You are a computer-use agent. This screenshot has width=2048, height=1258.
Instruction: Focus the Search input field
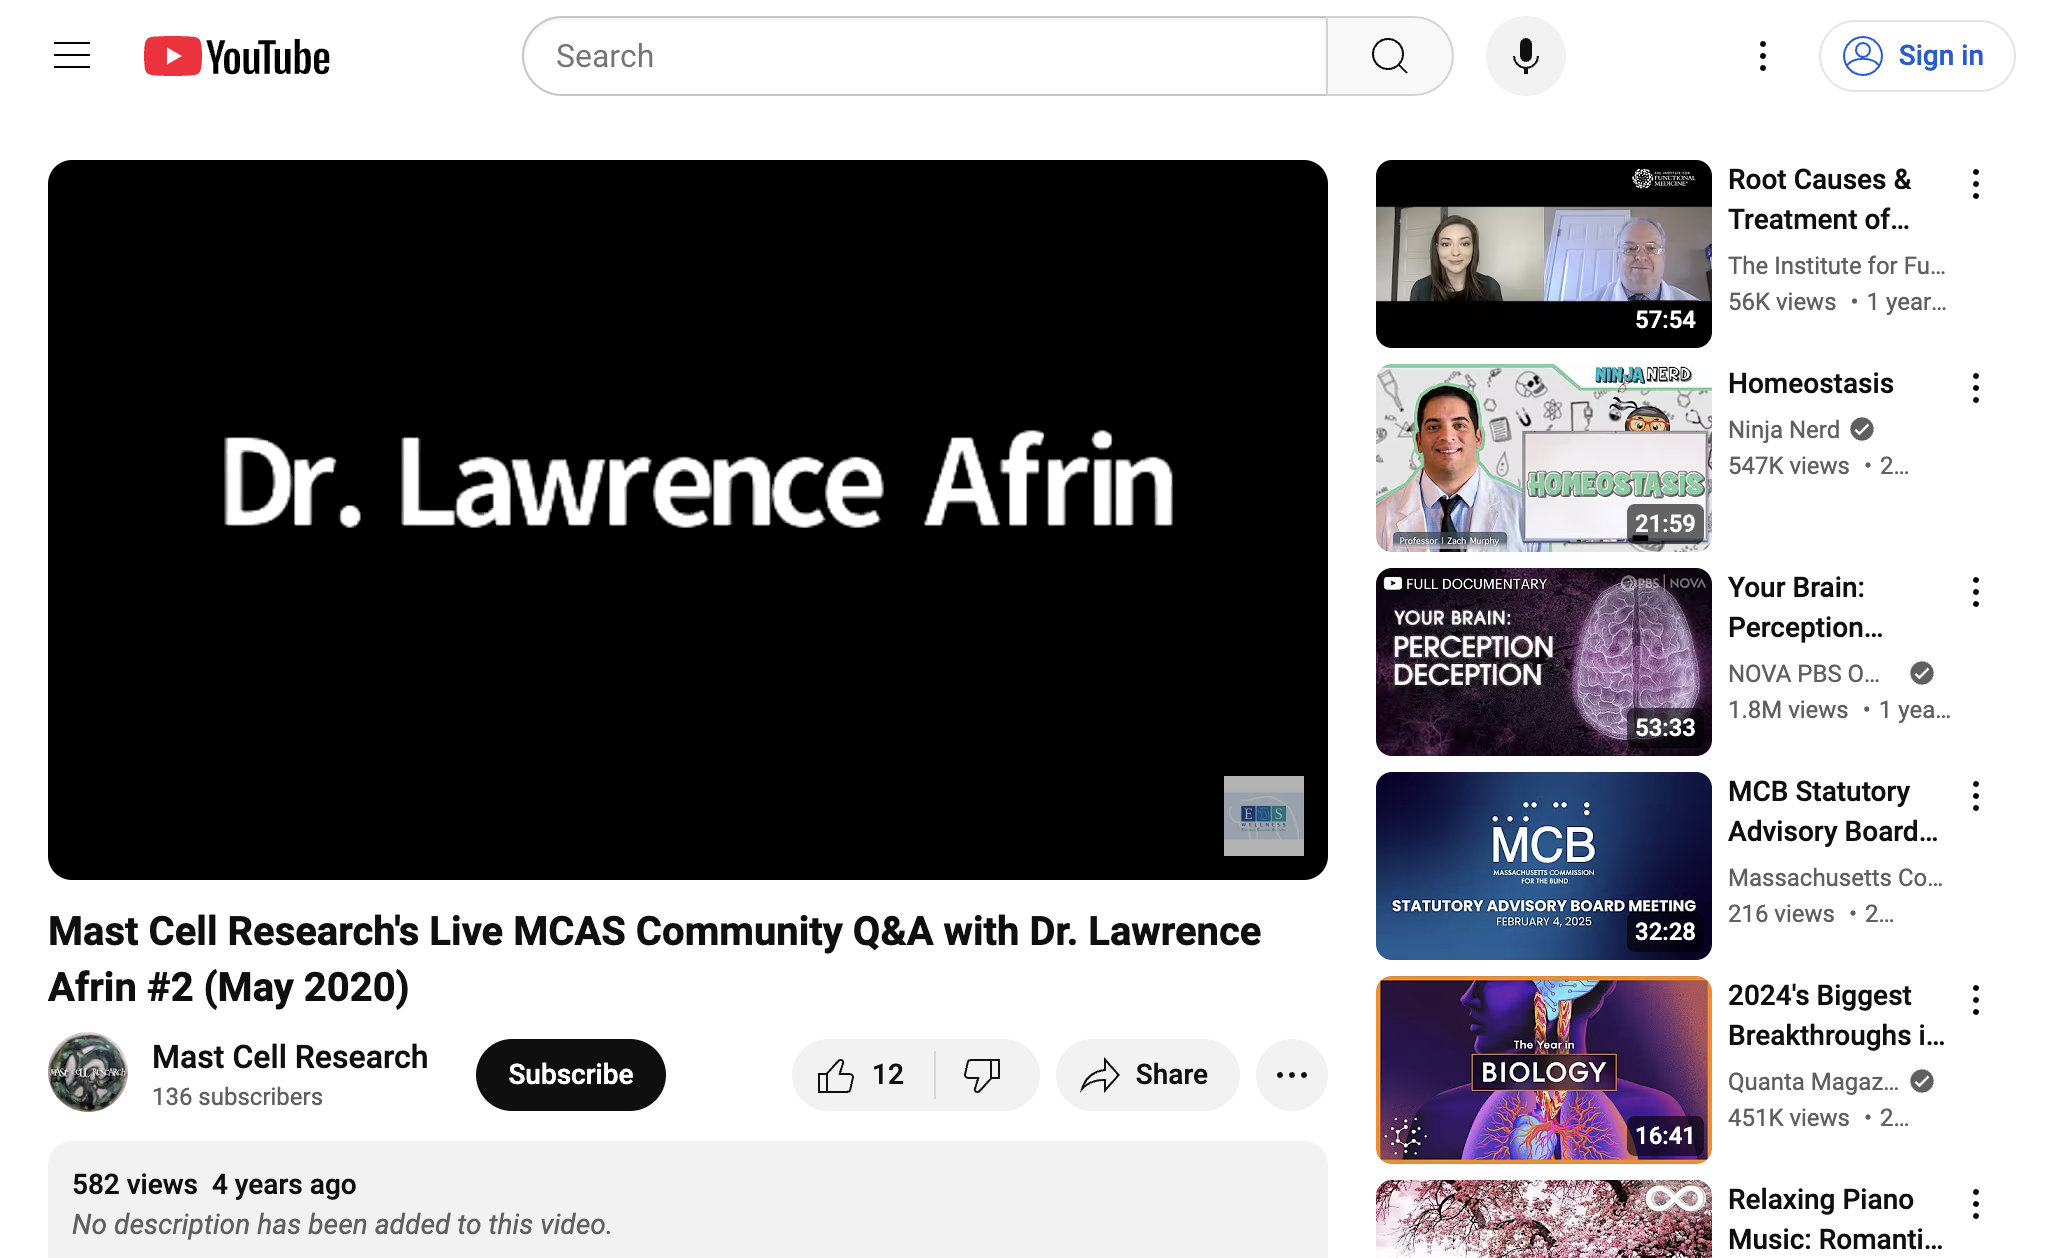coord(925,56)
